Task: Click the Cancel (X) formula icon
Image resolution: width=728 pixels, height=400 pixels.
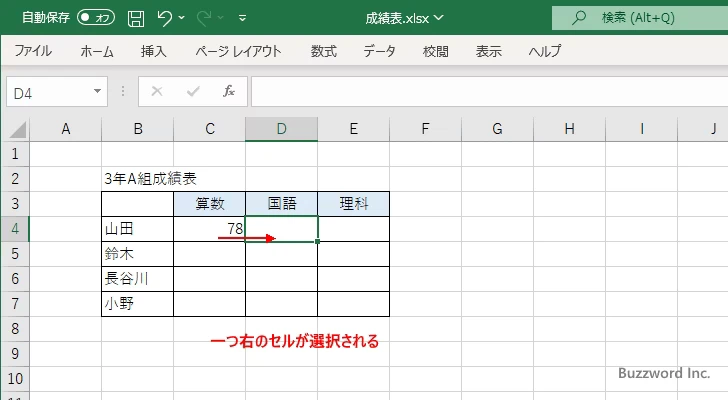Action: tap(157, 91)
